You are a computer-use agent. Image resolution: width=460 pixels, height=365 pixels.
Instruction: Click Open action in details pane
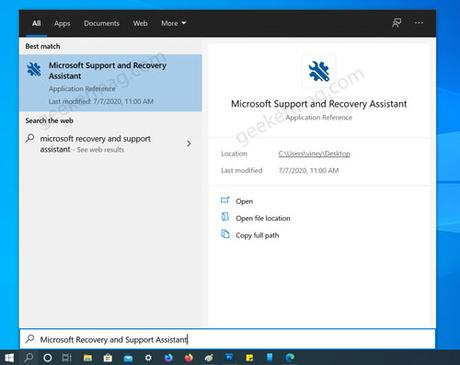pyautogui.click(x=244, y=201)
